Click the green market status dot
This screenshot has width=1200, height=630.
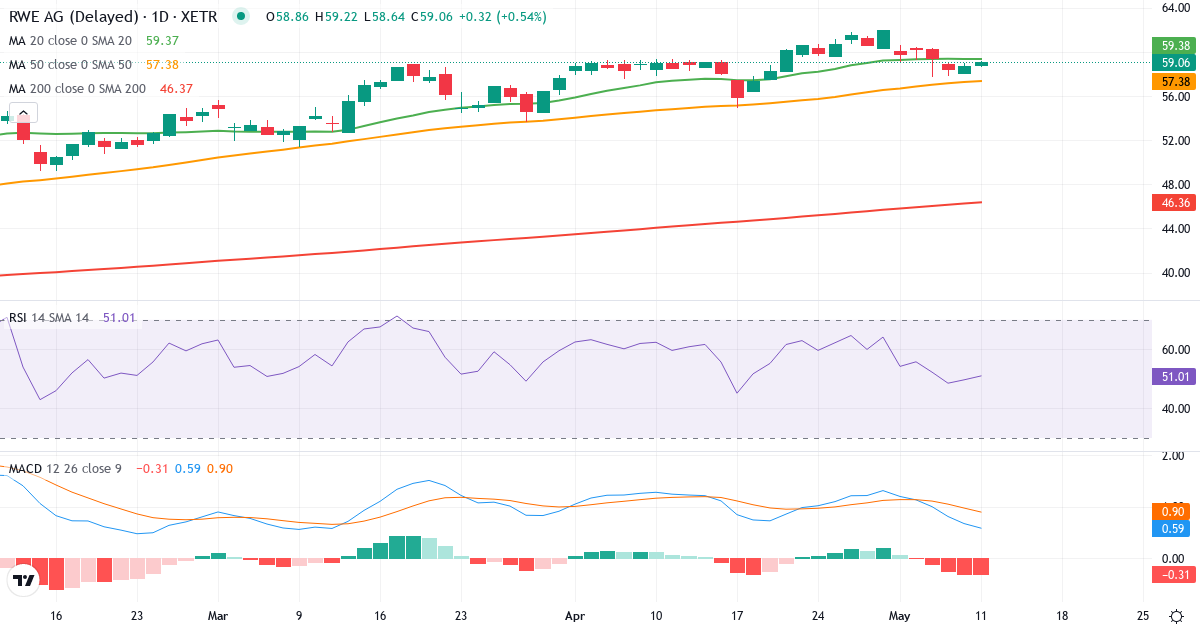click(x=240, y=16)
